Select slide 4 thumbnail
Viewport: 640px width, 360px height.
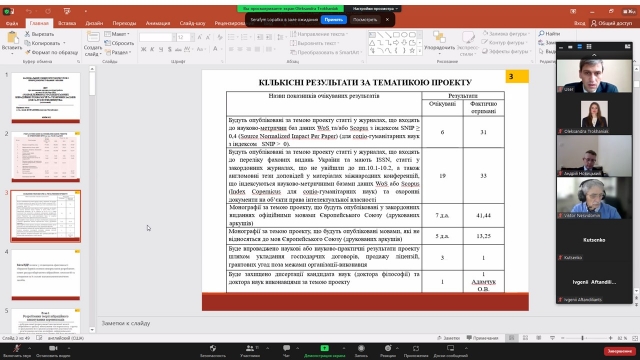point(46,275)
